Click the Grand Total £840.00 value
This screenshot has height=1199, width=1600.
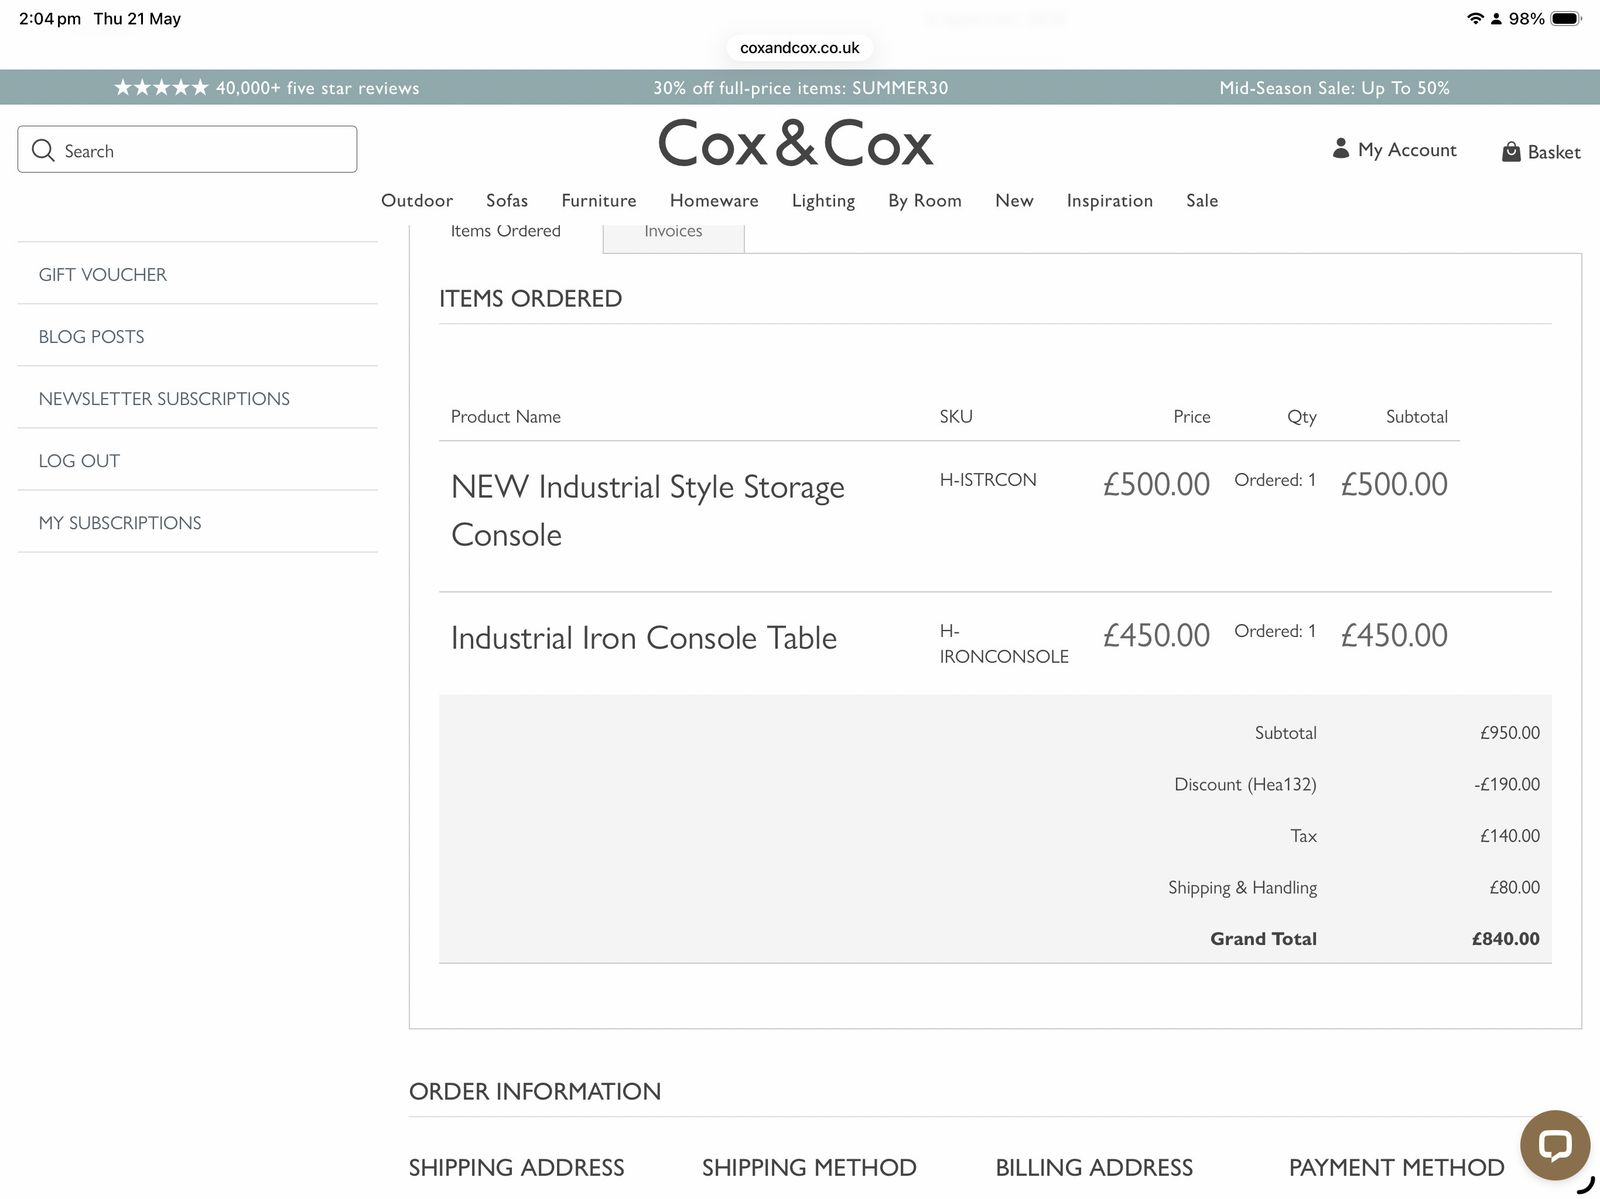1506,938
